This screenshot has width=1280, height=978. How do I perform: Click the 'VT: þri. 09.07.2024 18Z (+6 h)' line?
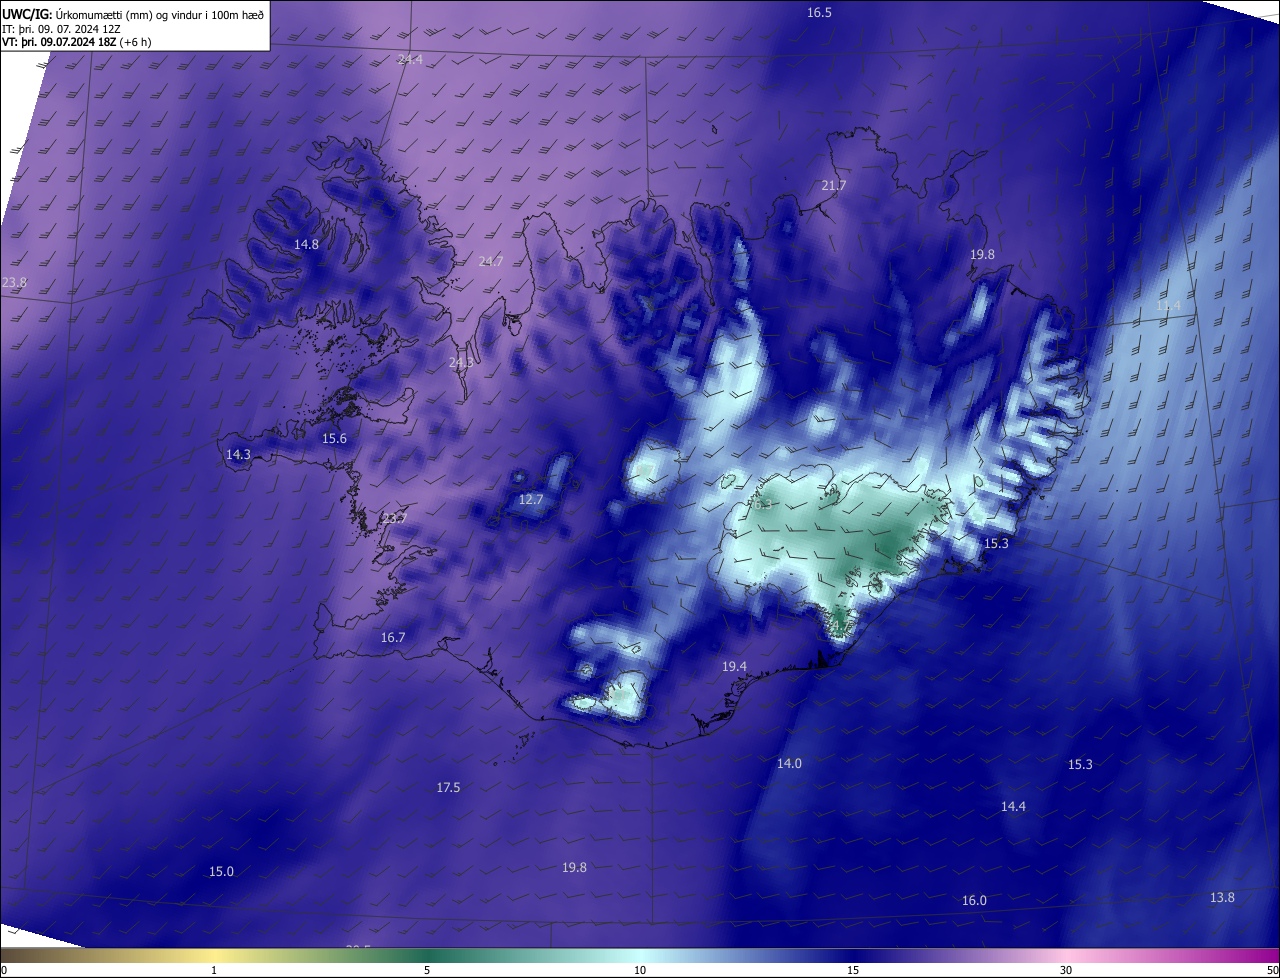coord(77,42)
